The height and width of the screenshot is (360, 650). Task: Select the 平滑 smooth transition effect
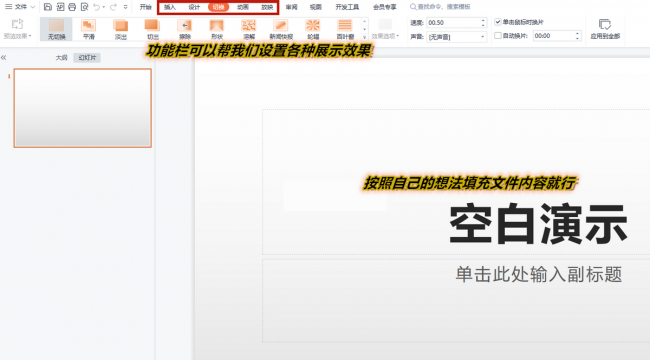click(x=88, y=29)
